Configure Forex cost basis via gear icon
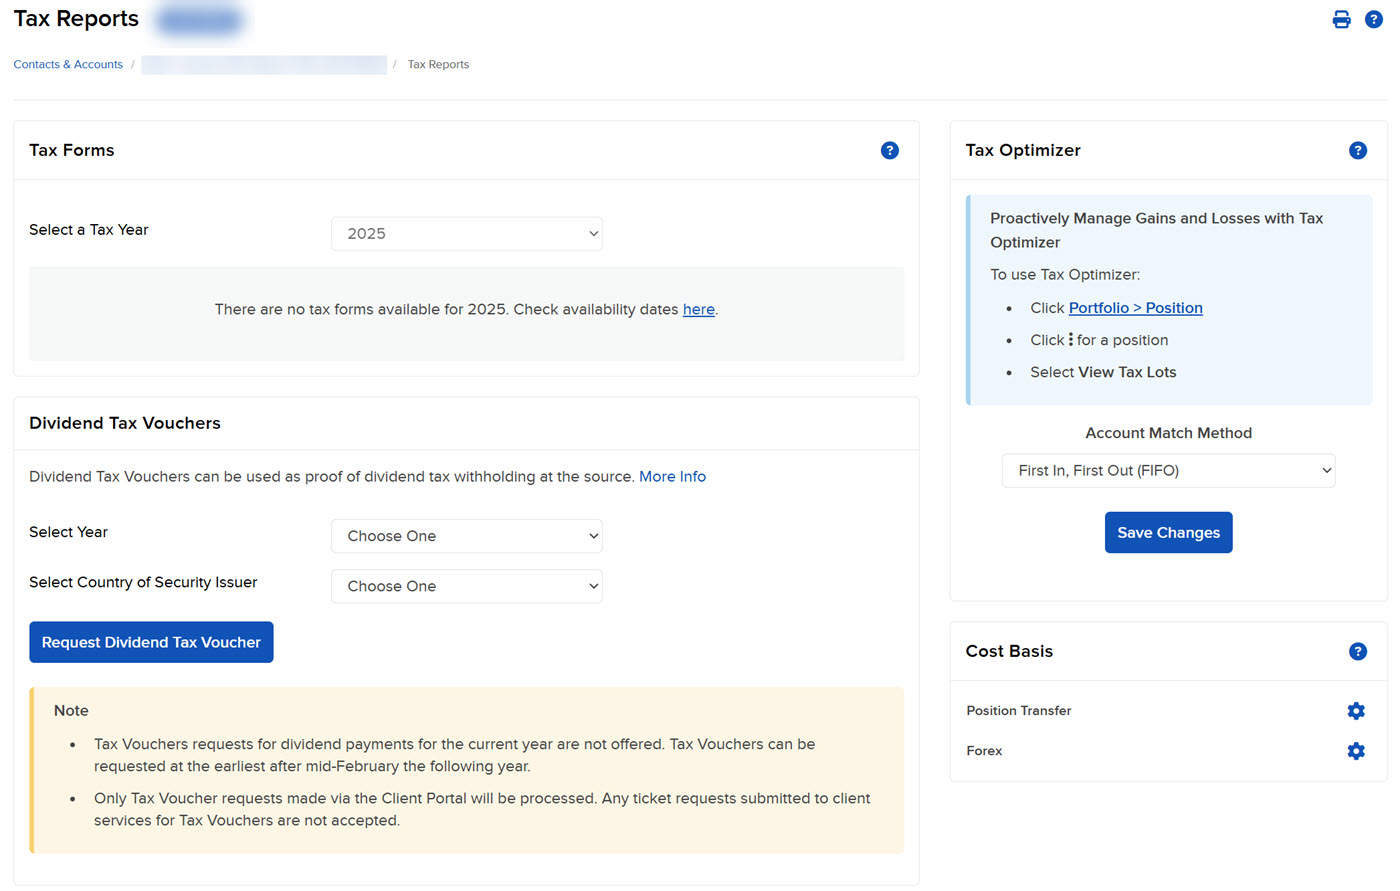This screenshot has height=891, width=1400. click(x=1356, y=751)
